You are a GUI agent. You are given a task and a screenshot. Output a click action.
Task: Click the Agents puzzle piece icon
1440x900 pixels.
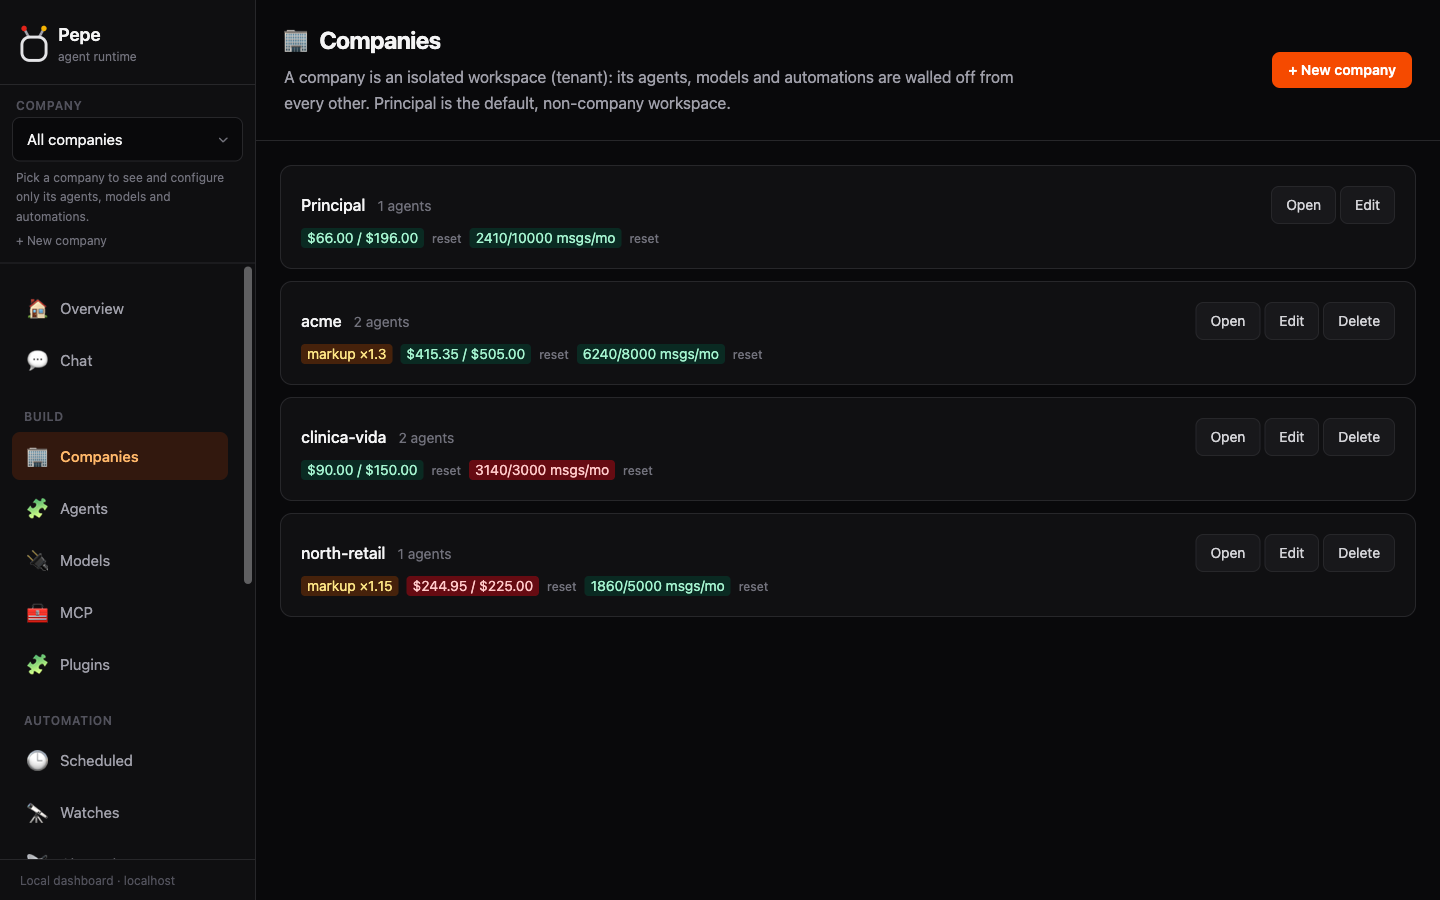(37, 509)
